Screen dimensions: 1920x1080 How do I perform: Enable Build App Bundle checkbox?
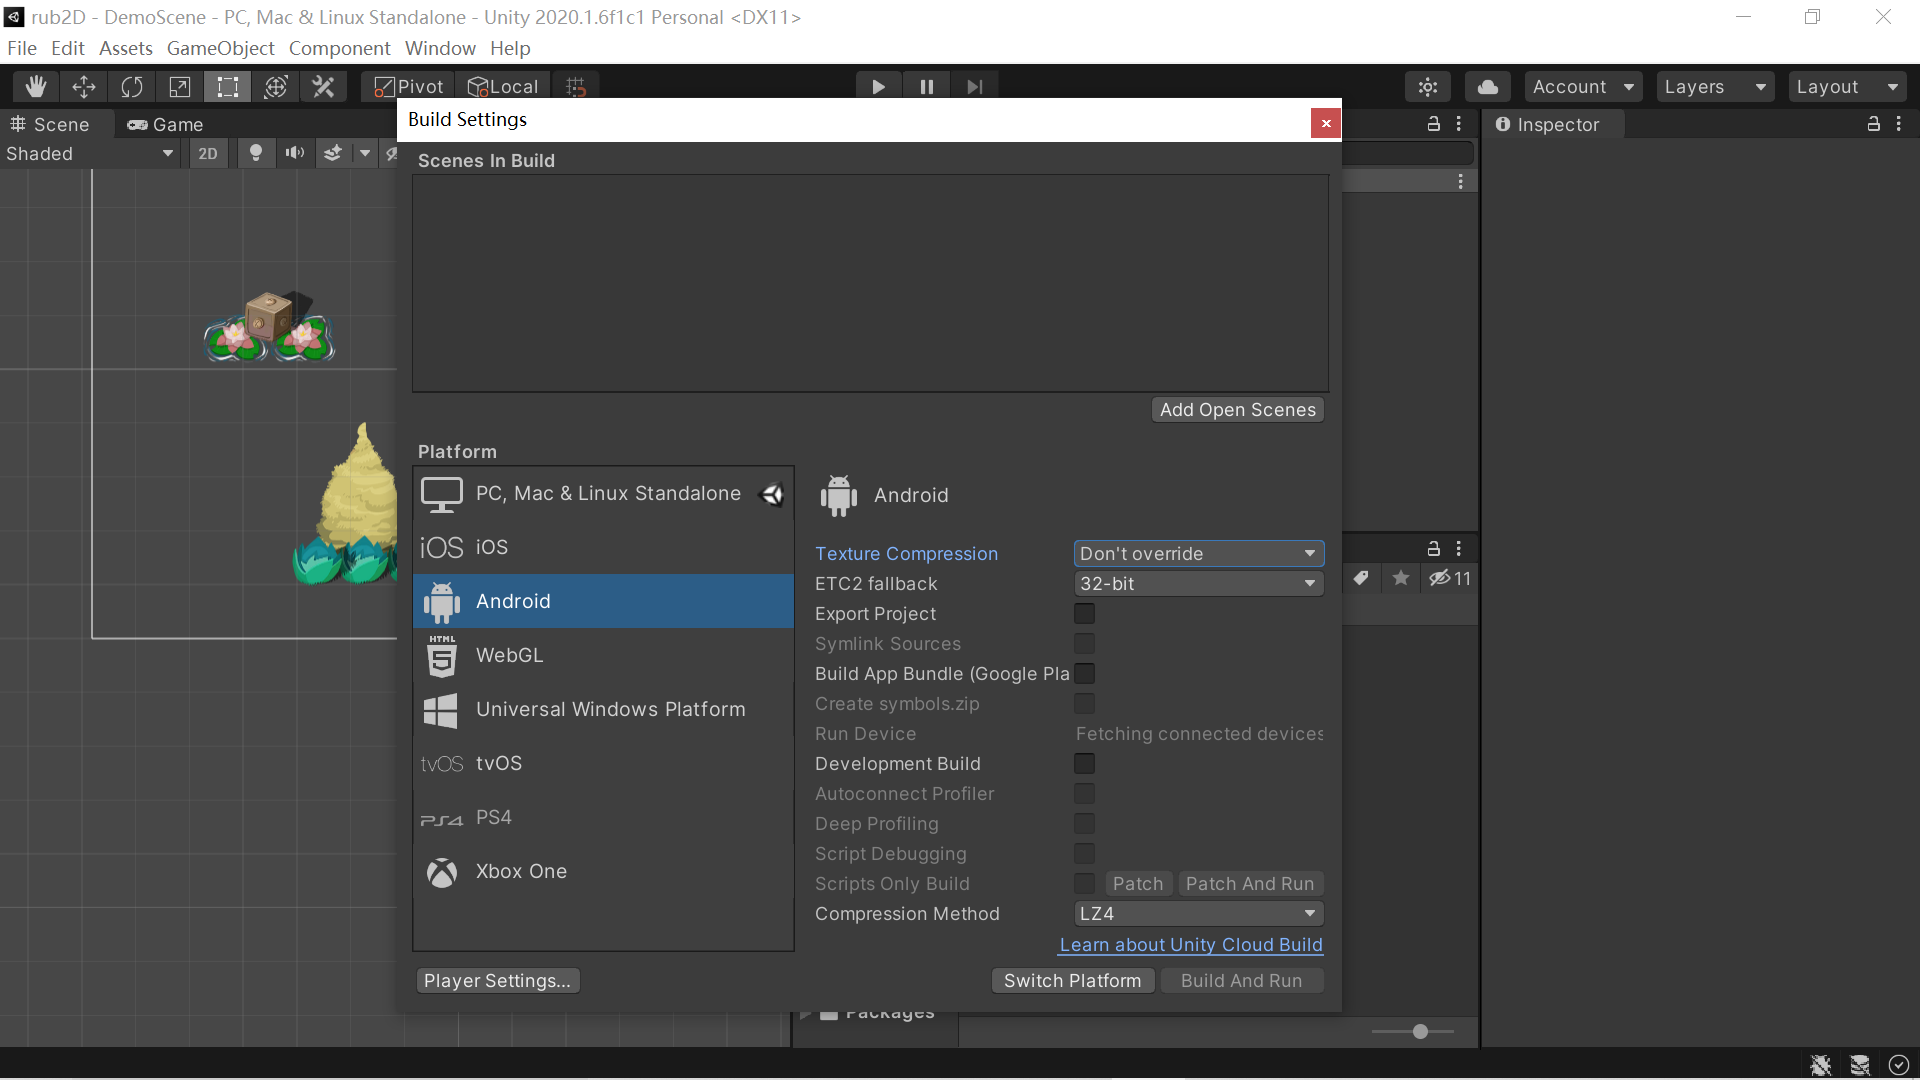1084,673
